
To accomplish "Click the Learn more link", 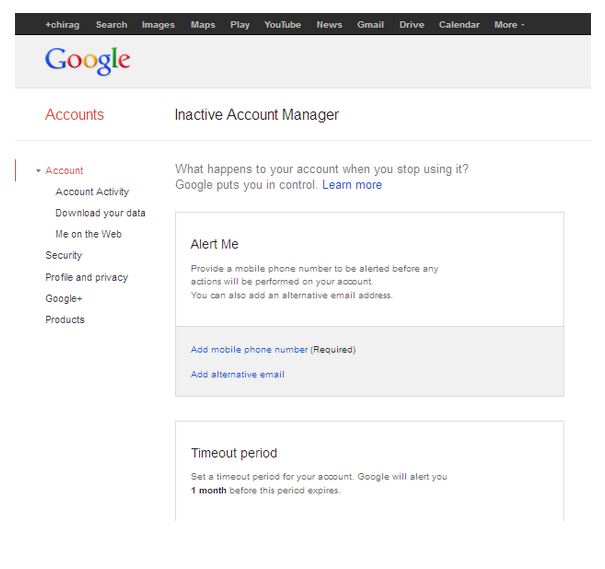I will point(352,185).
